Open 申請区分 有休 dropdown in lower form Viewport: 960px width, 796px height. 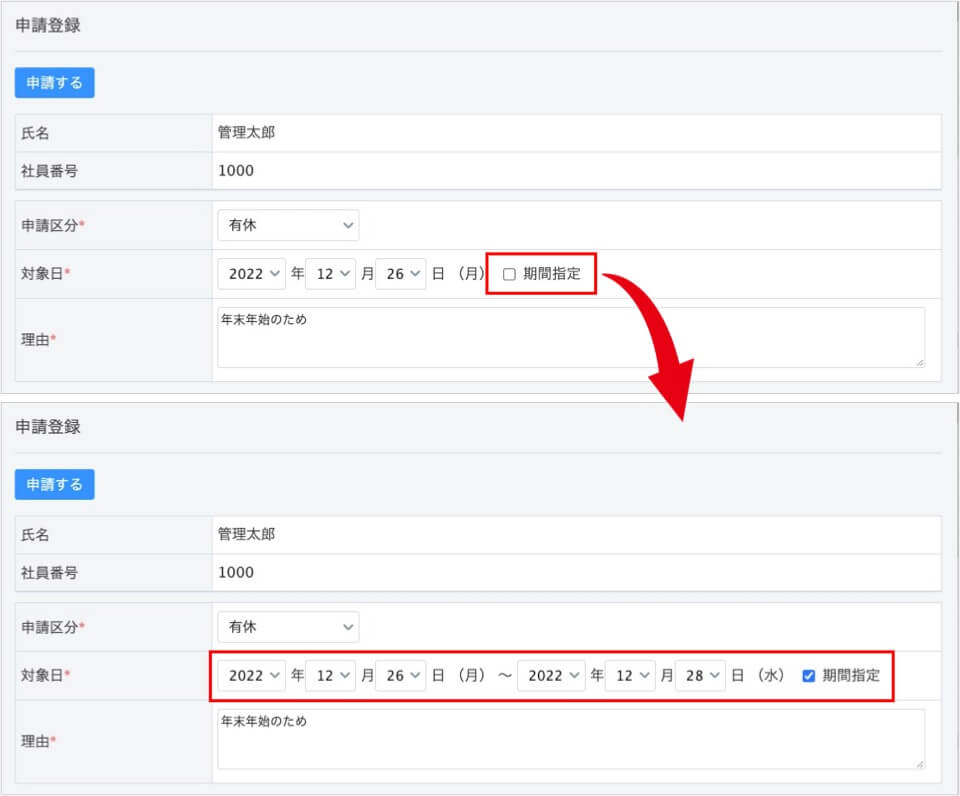(288, 627)
